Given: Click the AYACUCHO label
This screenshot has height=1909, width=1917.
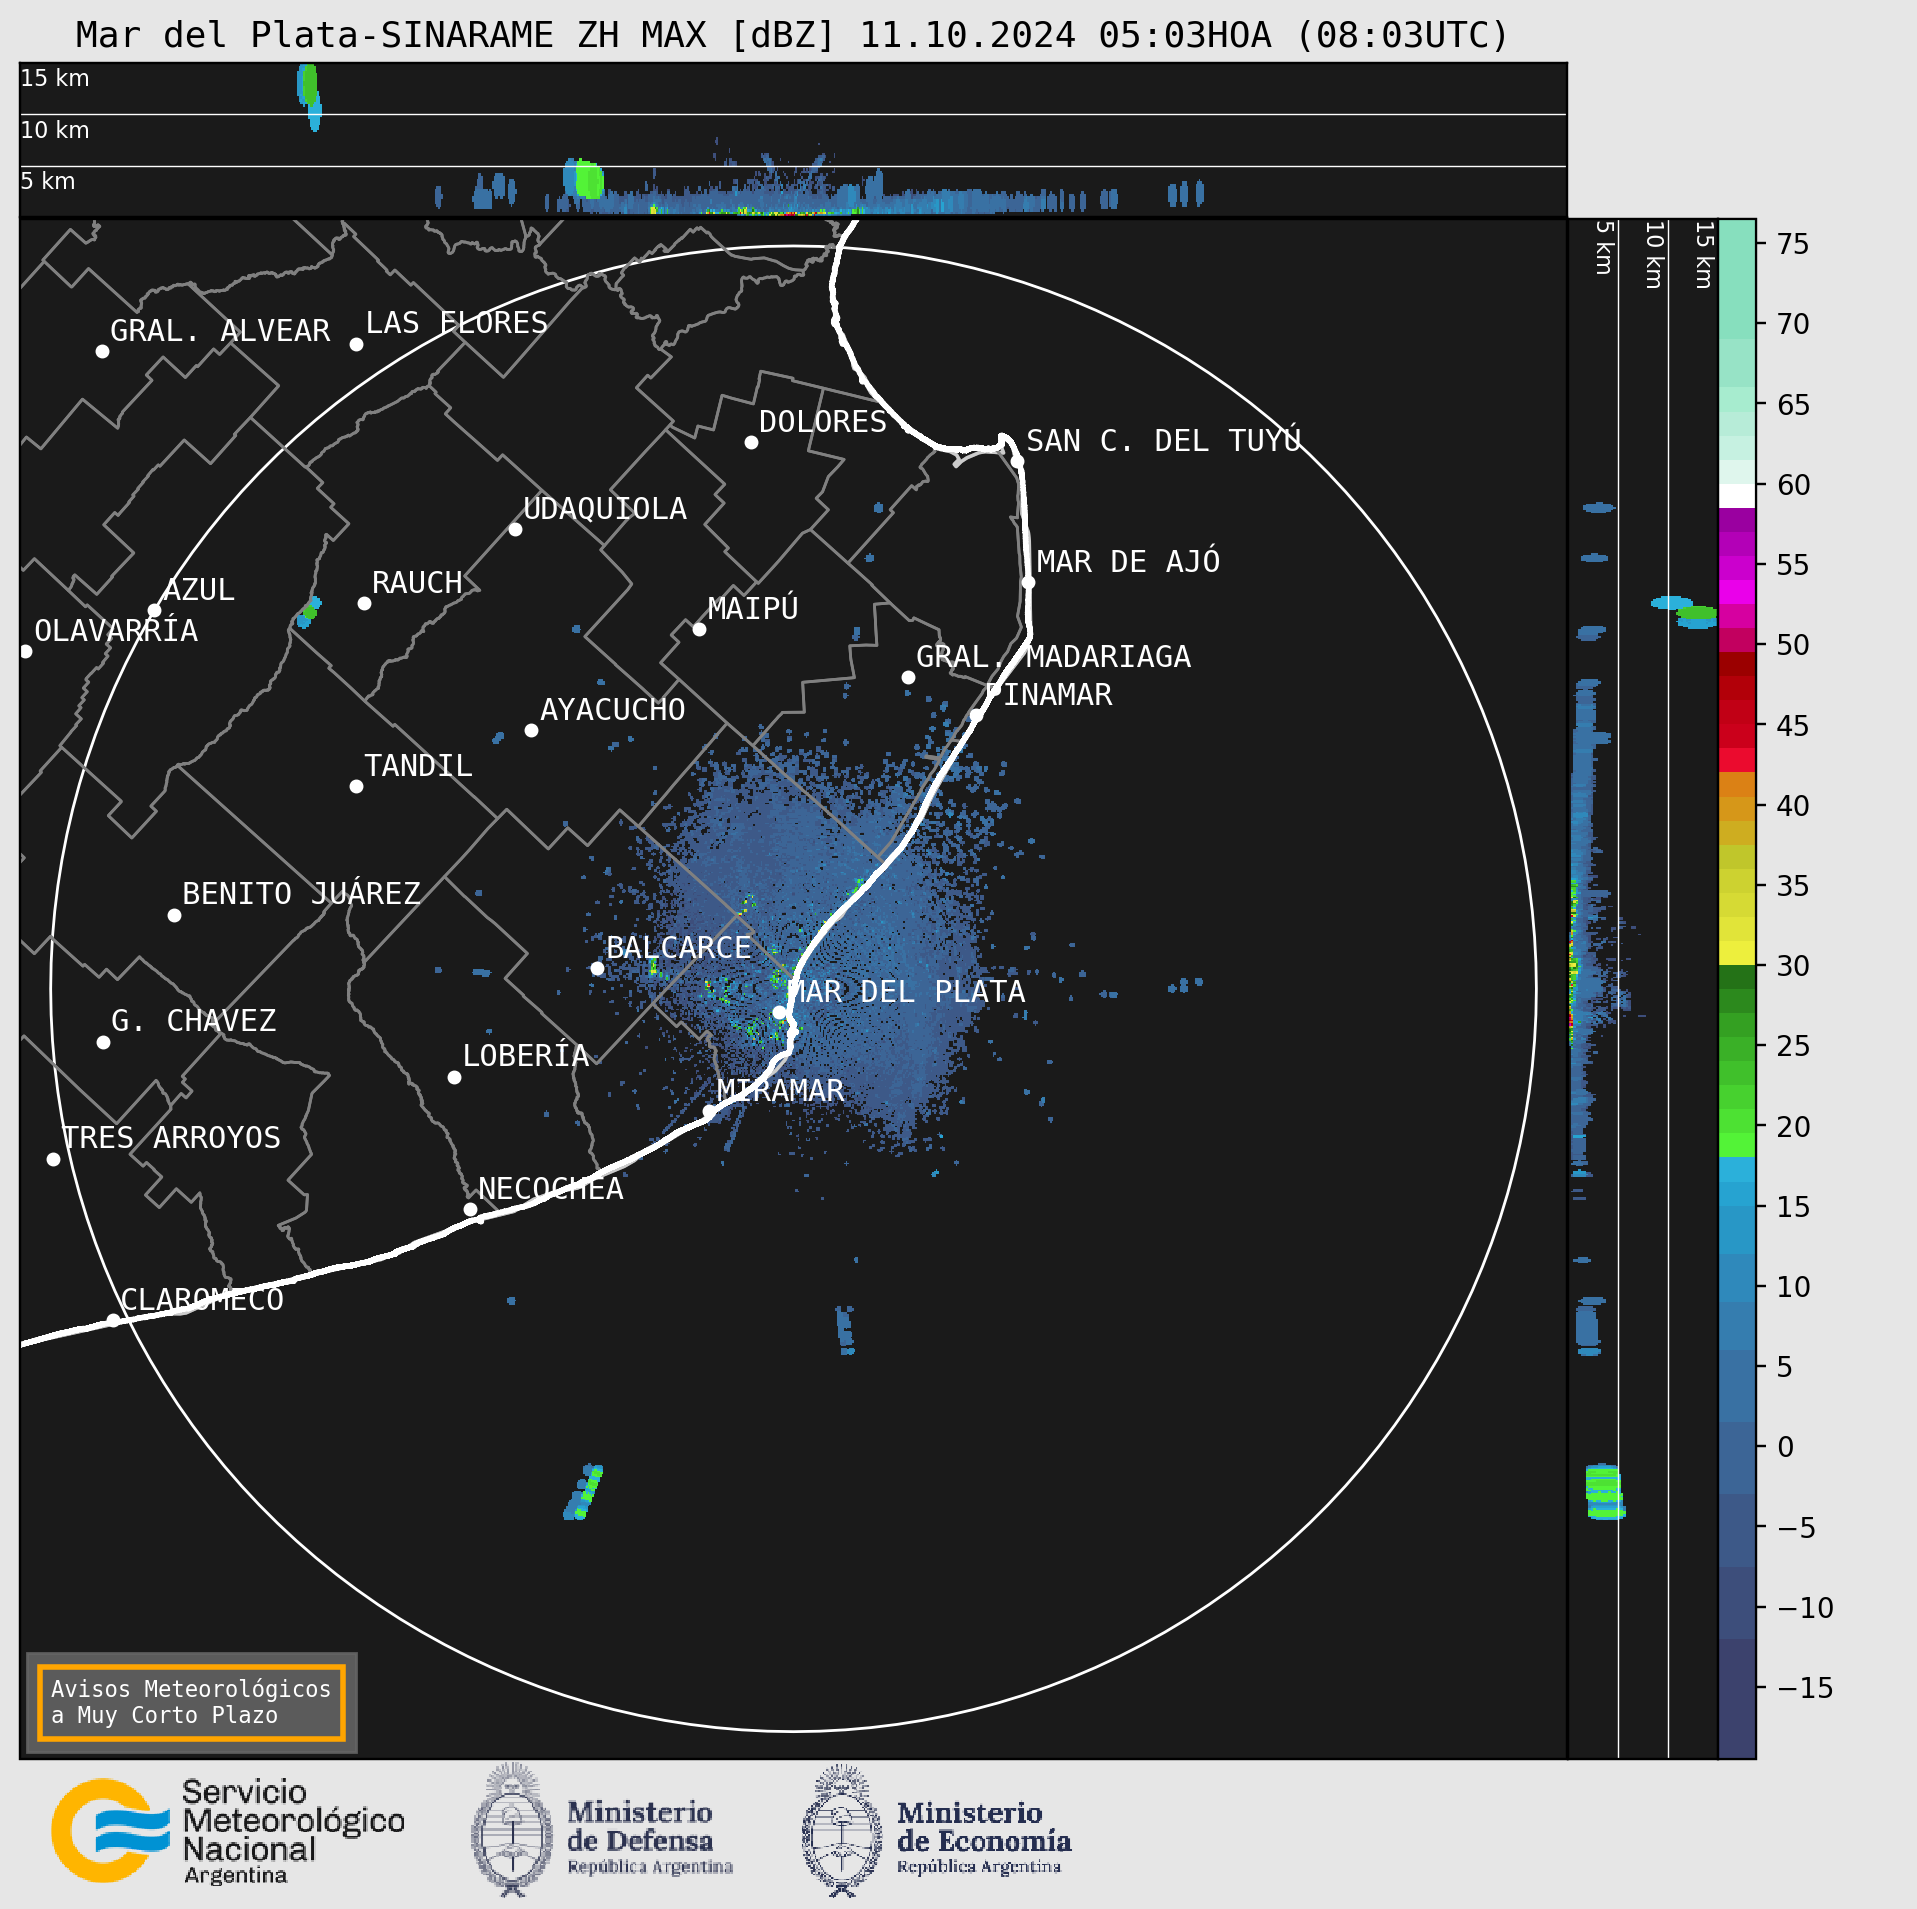Looking at the screenshot, I should pos(613,710).
